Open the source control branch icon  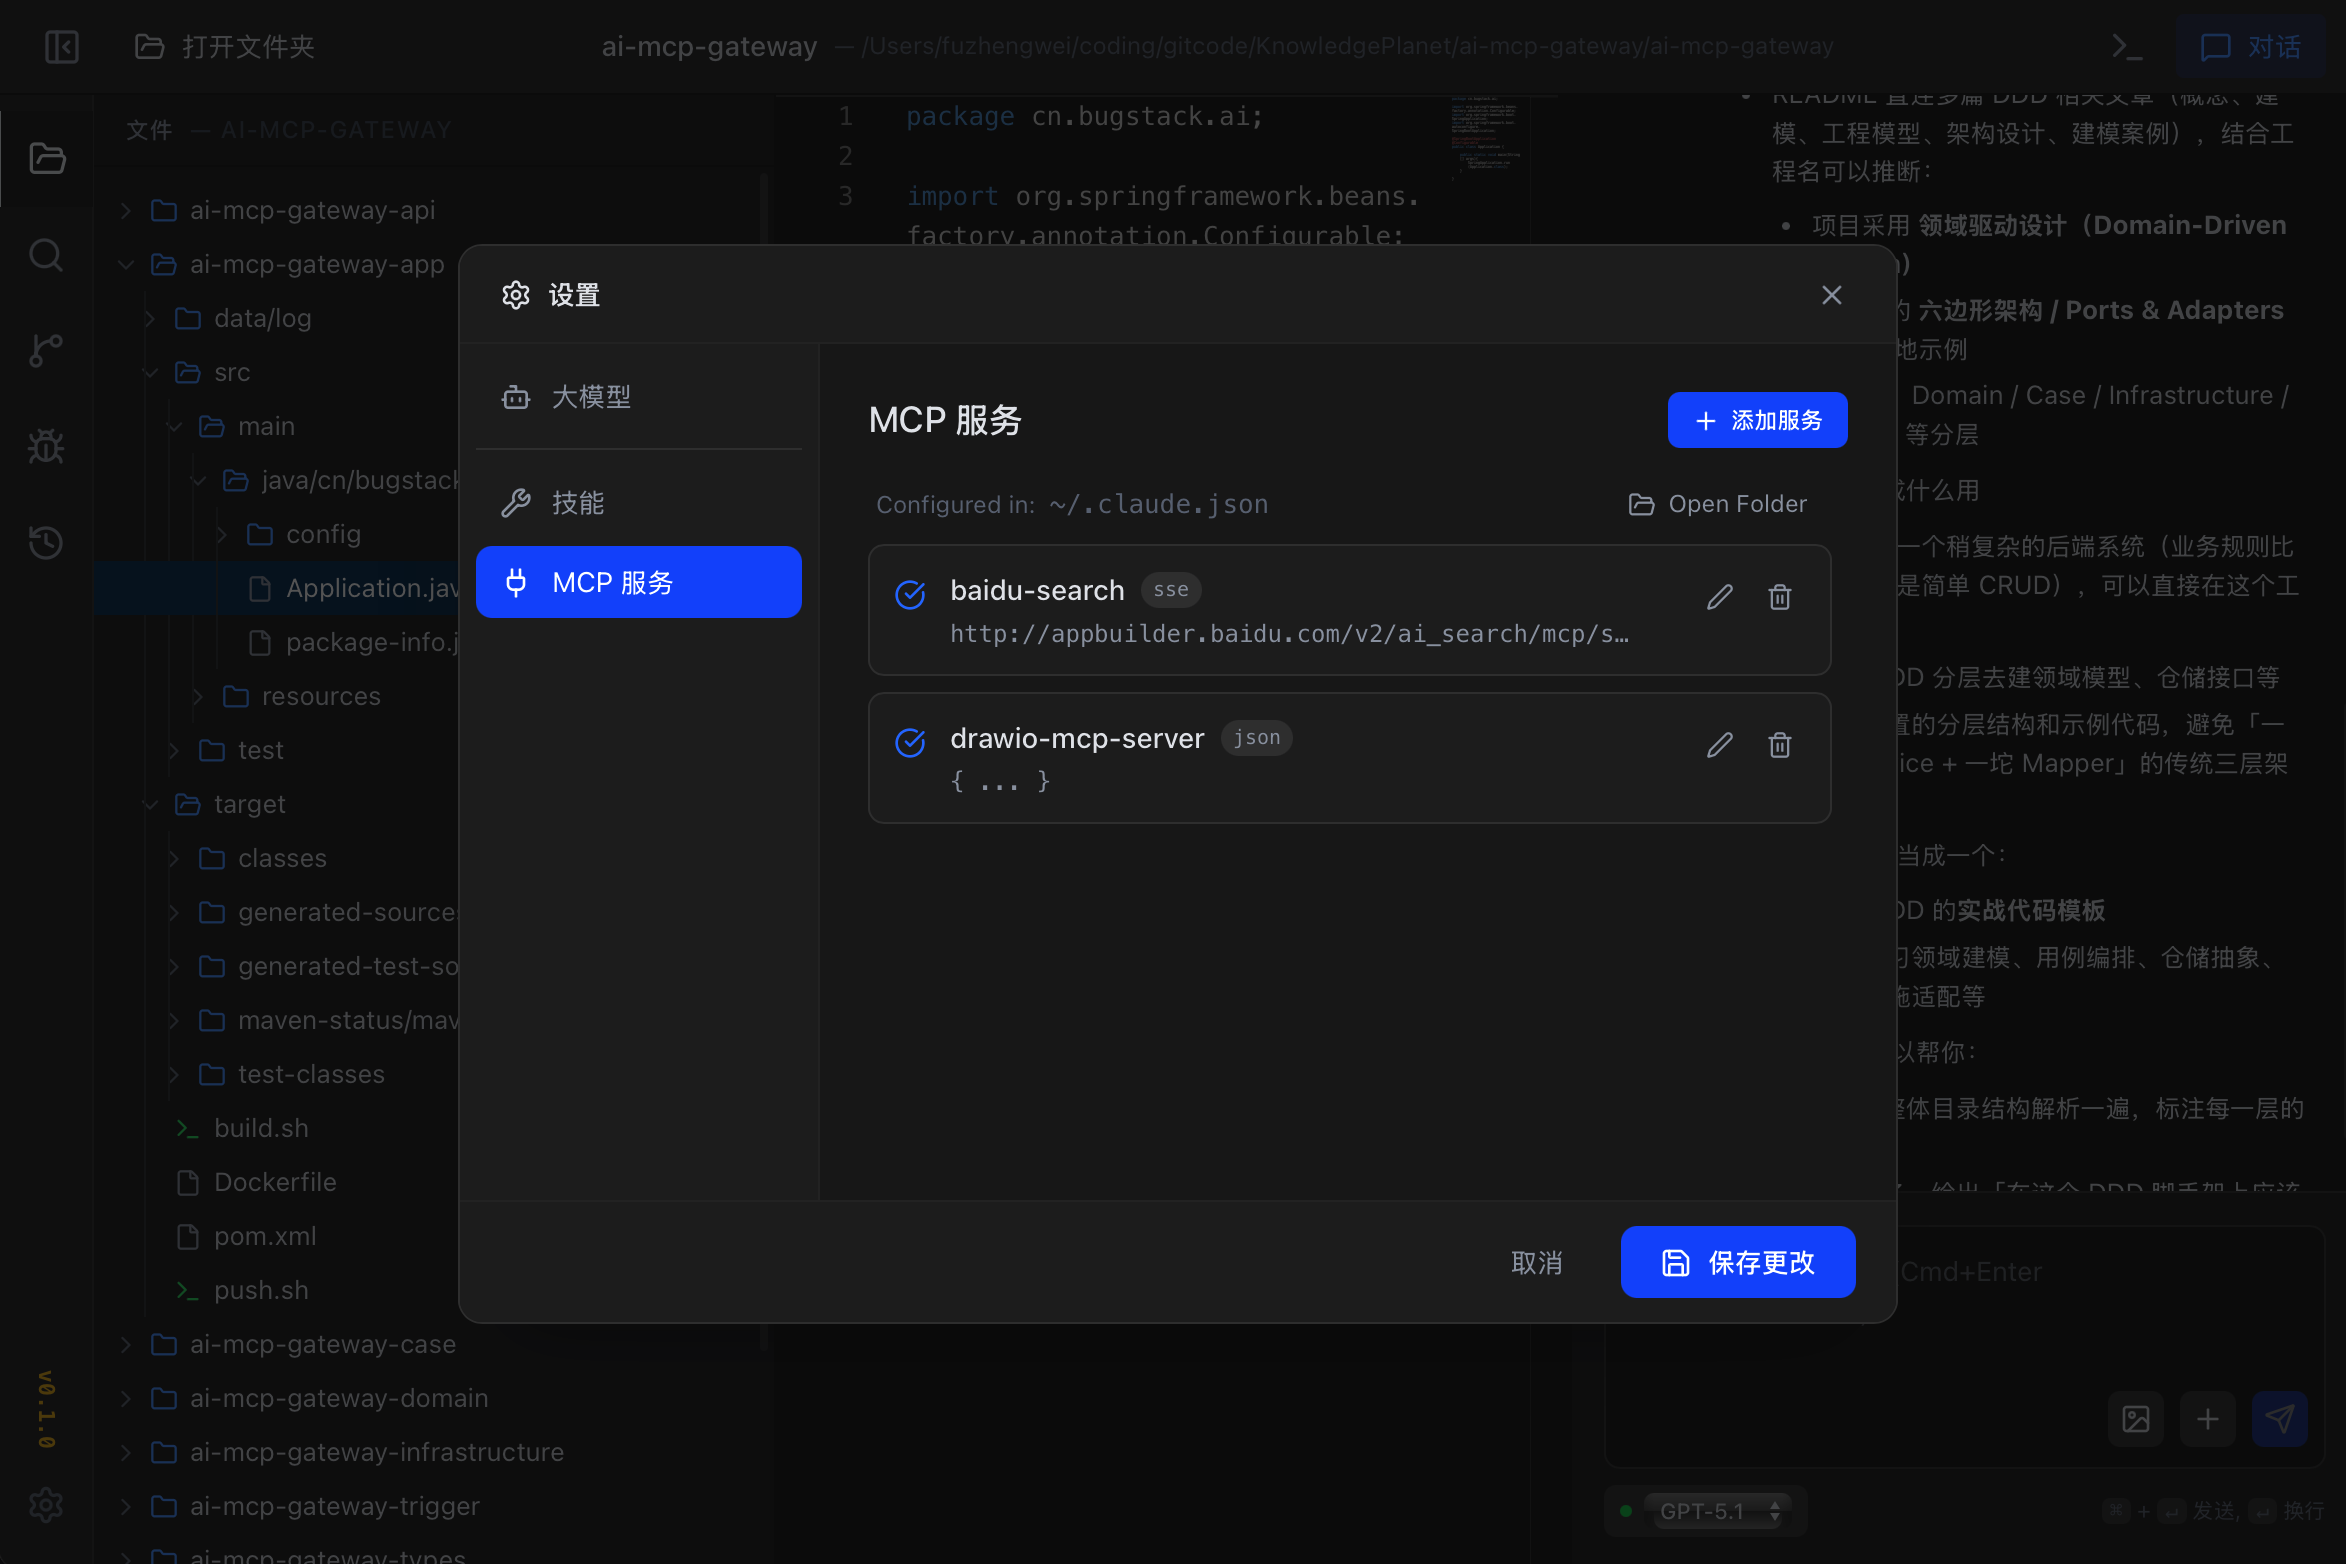pos(46,351)
